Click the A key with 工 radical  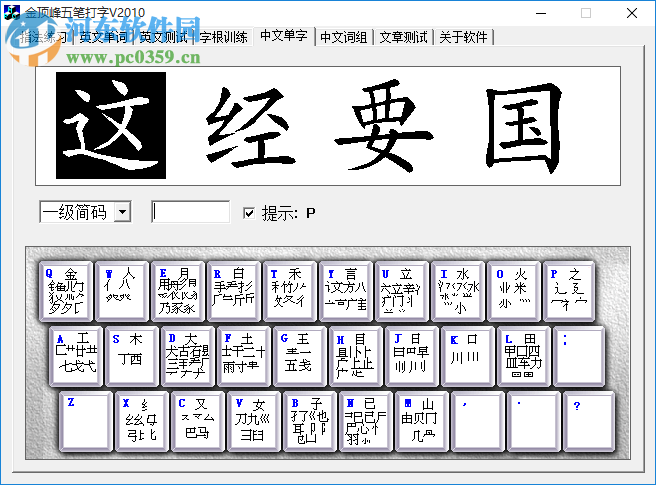coord(76,356)
